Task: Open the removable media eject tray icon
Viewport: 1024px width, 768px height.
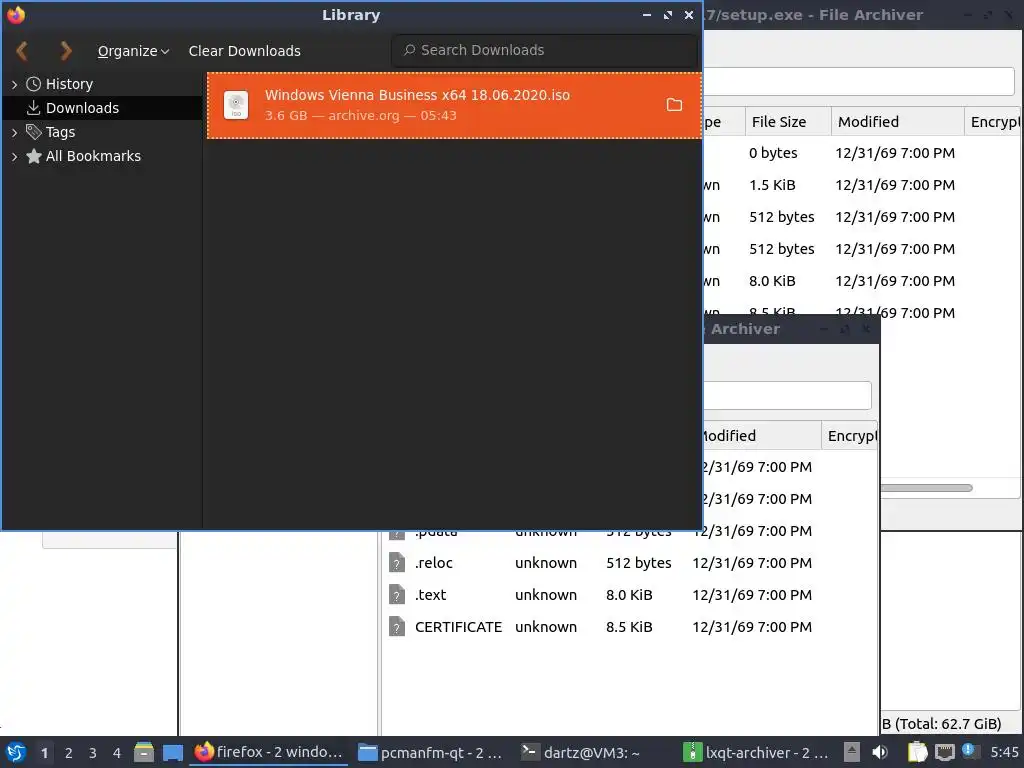Action: pos(852,752)
